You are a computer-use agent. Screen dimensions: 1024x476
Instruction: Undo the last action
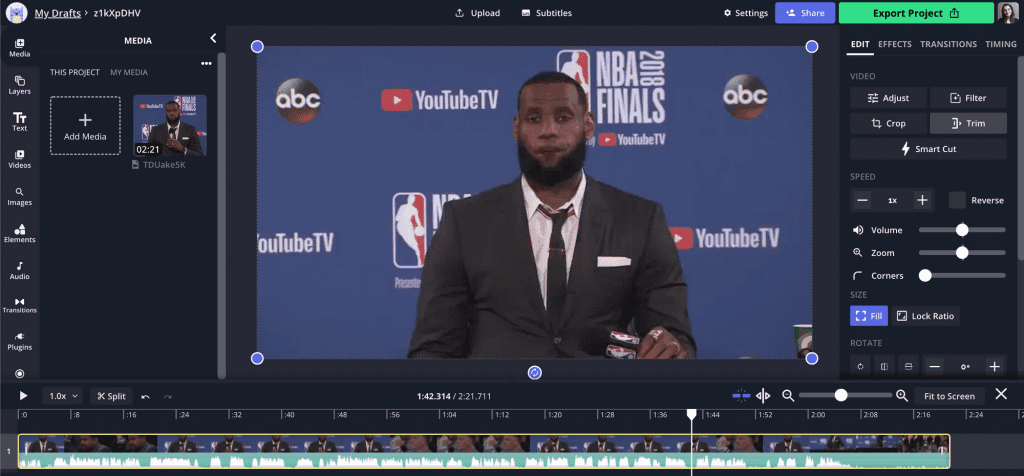pos(146,396)
